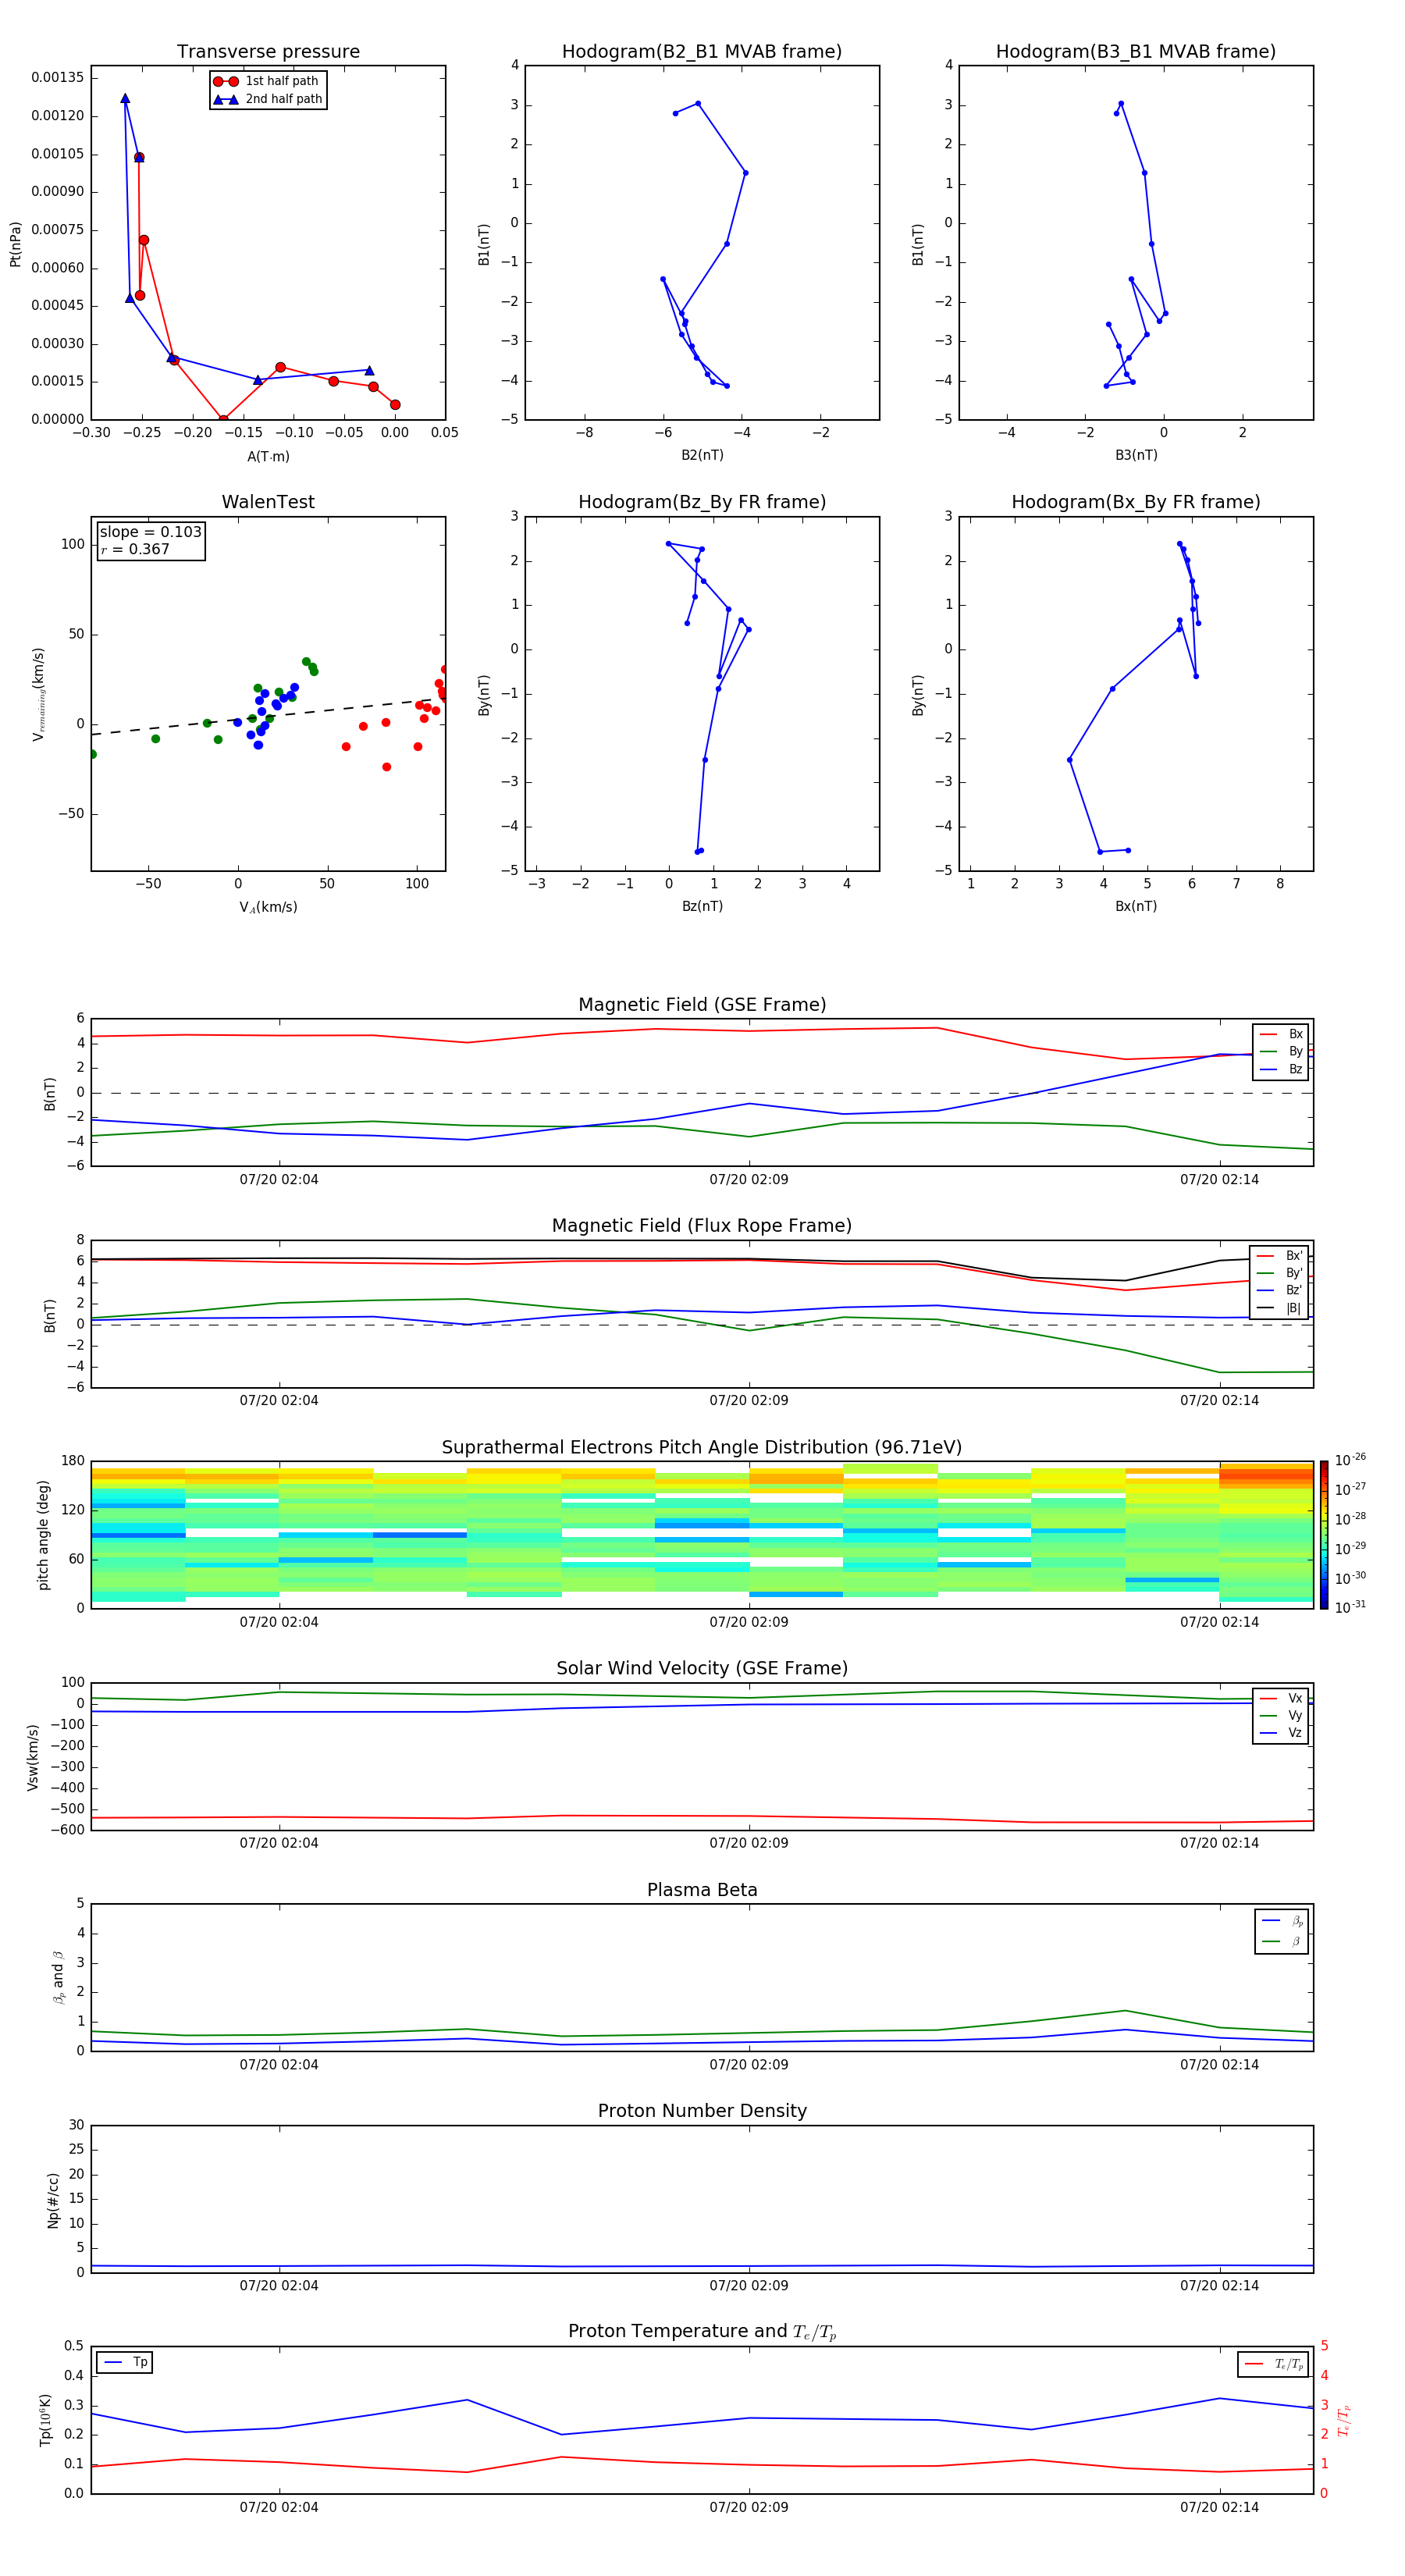Click '07/20 02:09' tick under GSE magnetic field
Screen dimensions: 1405x2576
(x=749, y=1180)
